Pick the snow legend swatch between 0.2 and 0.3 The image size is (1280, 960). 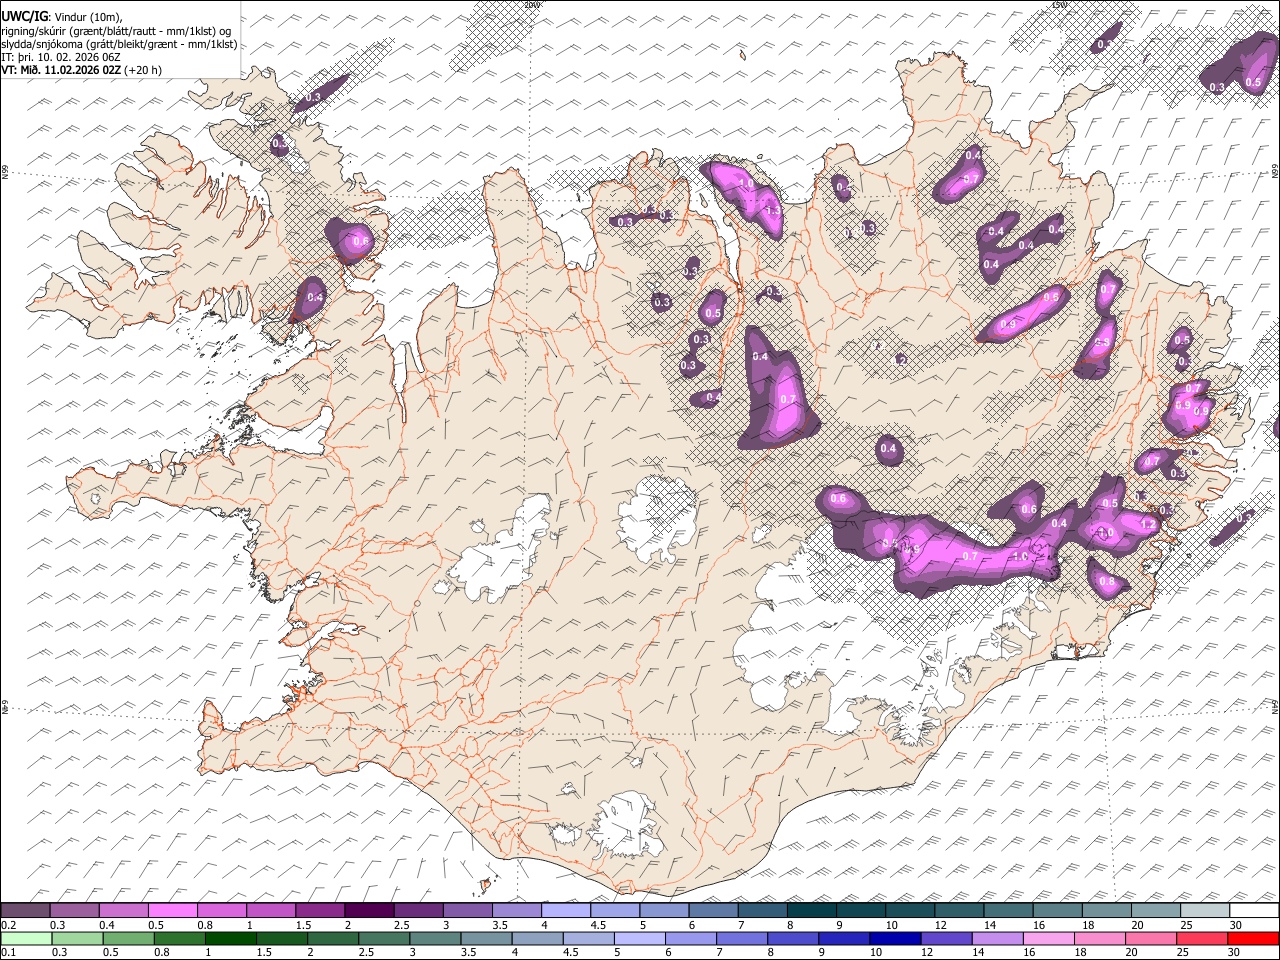click(x=25, y=911)
